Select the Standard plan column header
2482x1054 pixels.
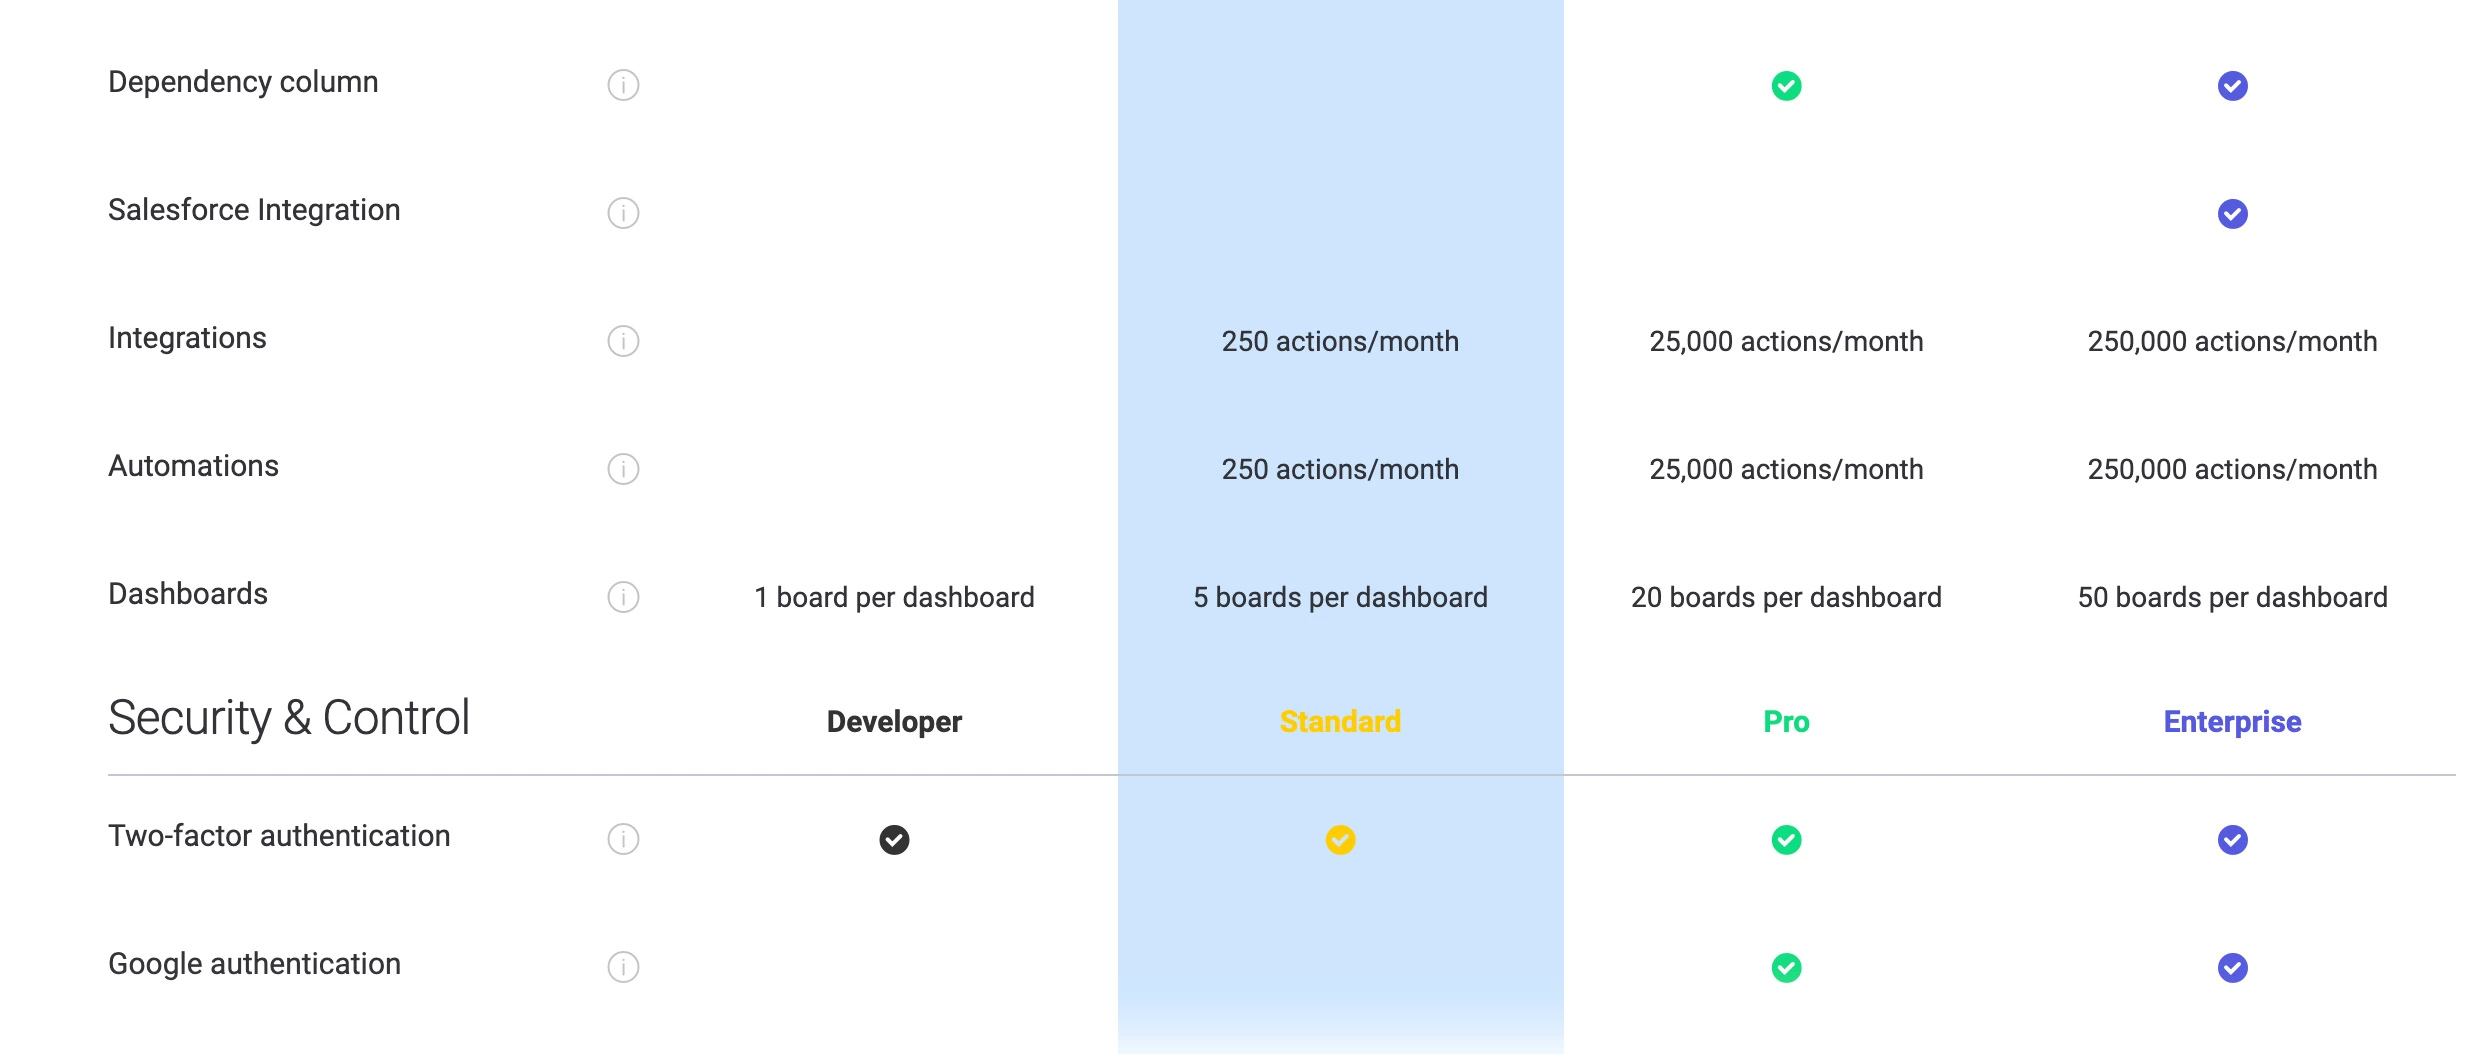click(x=1340, y=721)
